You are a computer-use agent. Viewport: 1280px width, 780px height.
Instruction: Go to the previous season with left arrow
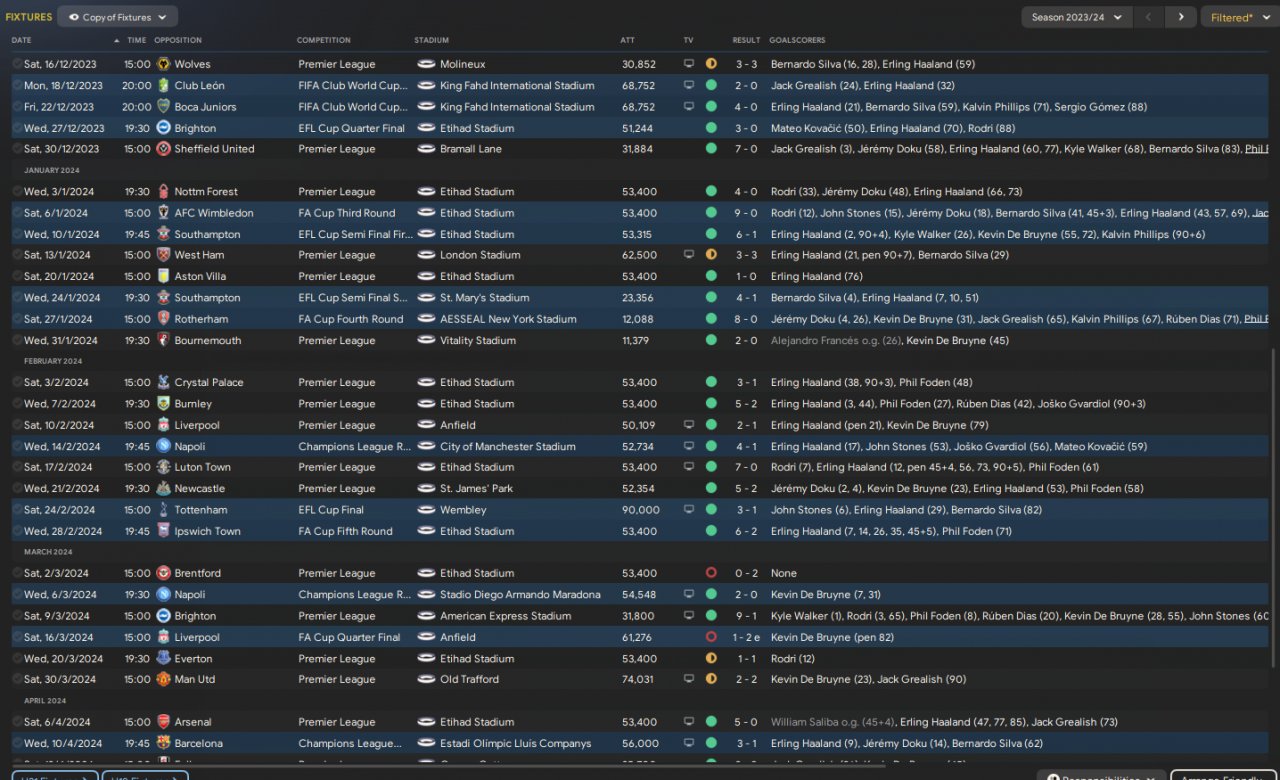pyautogui.click(x=1149, y=17)
